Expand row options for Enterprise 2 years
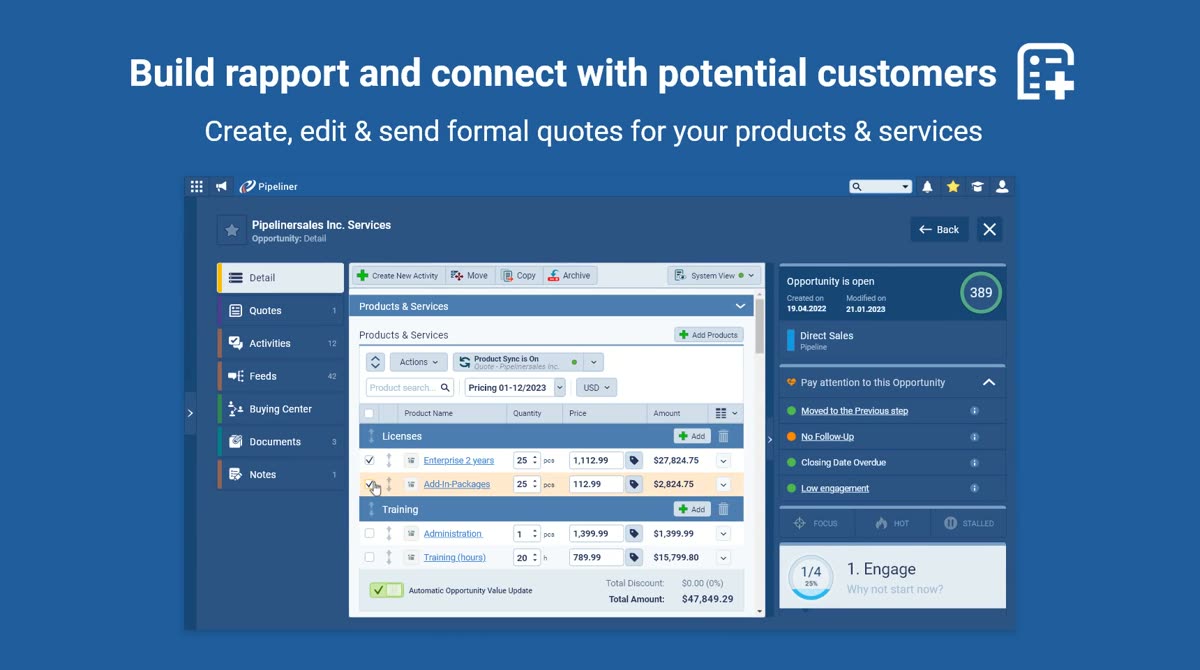The height and width of the screenshot is (670, 1200). [723, 460]
